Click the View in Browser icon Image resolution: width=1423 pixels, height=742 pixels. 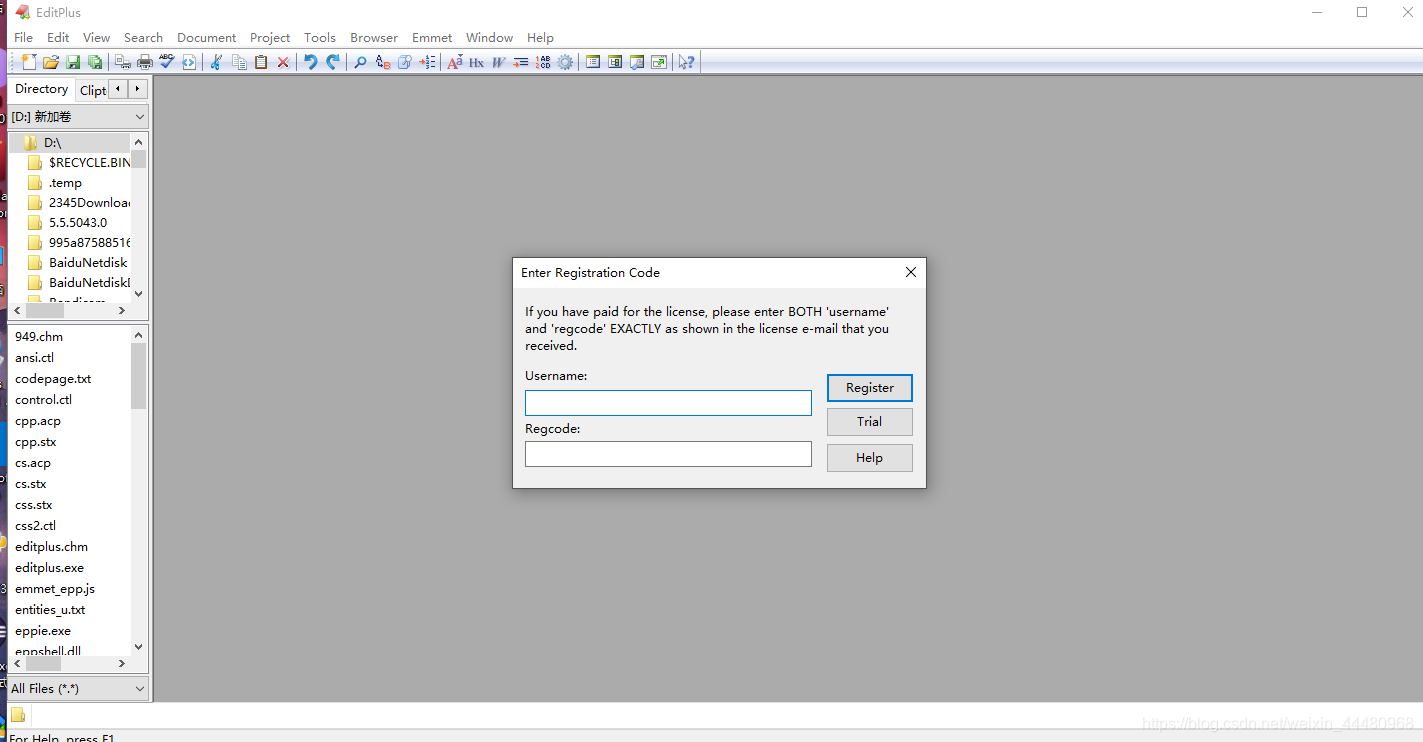[x=189, y=62]
